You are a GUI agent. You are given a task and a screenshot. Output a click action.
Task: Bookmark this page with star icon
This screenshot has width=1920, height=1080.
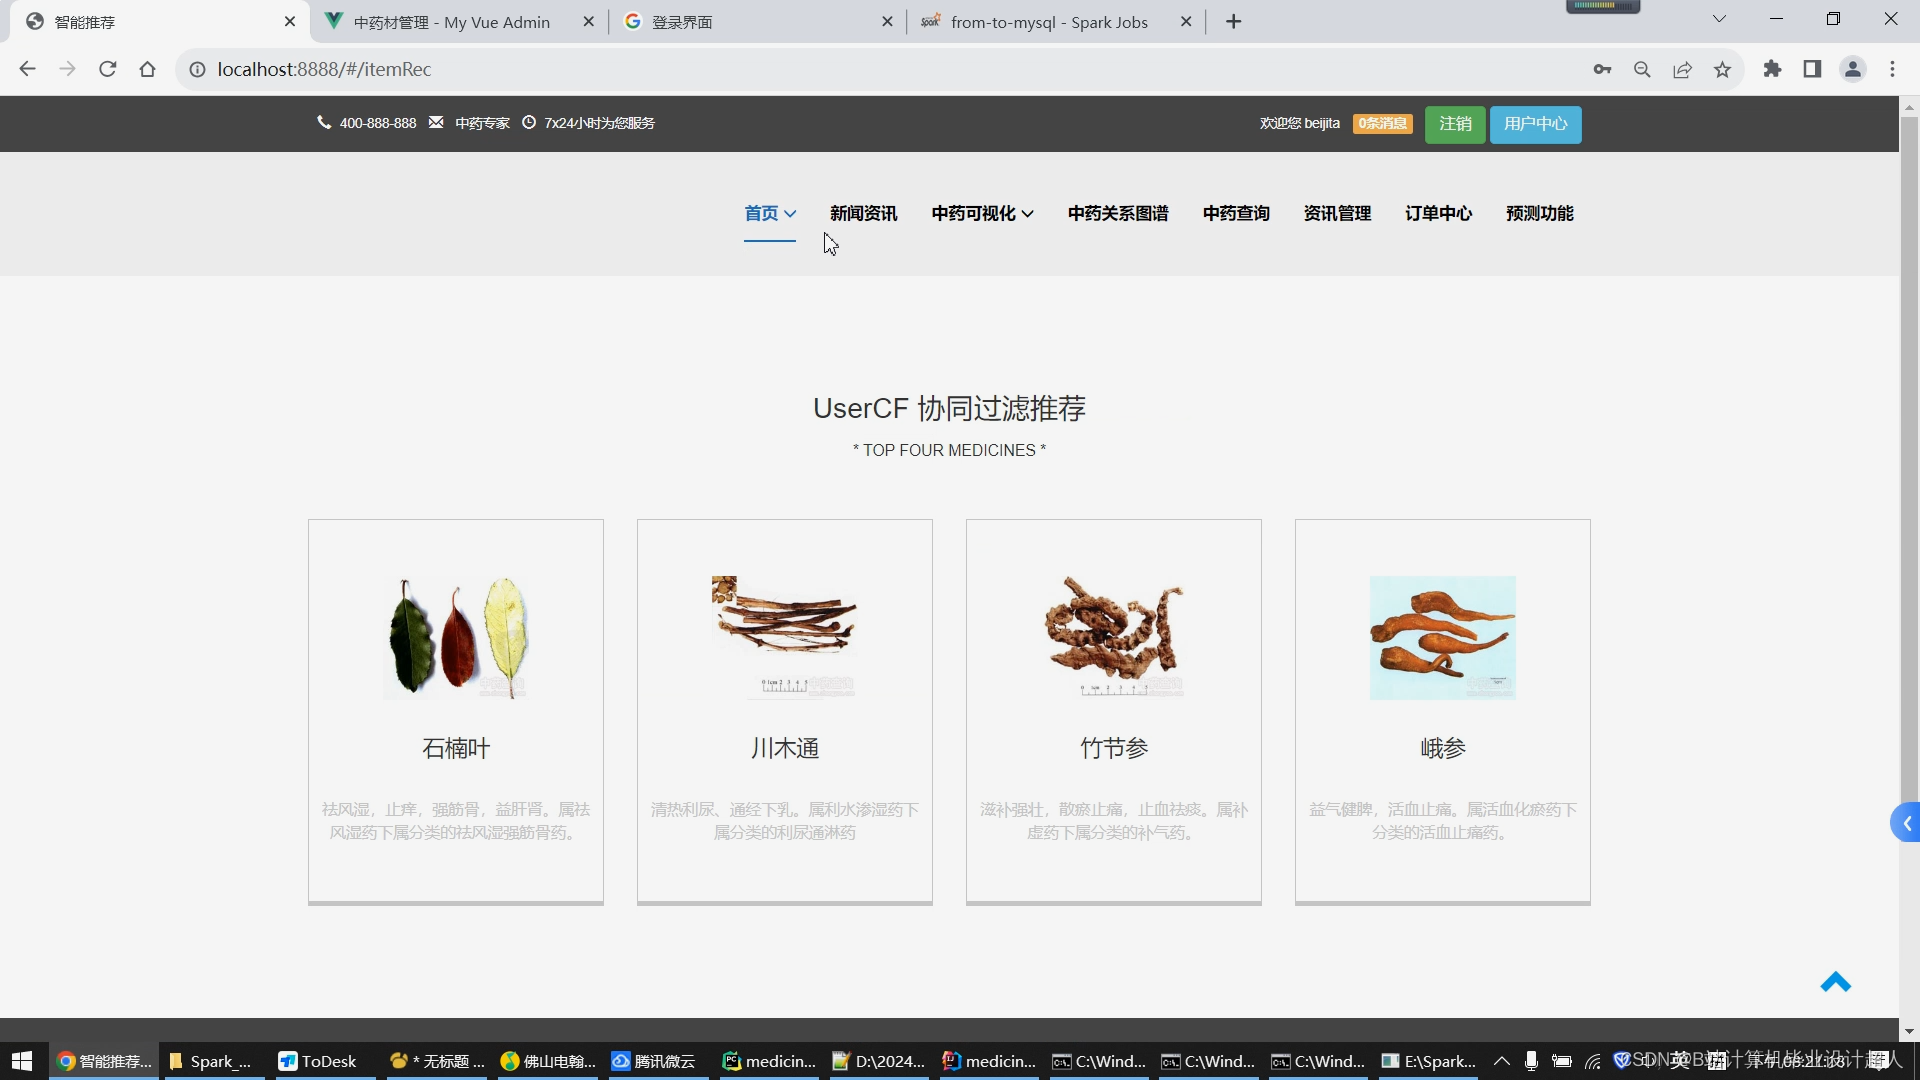[x=1722, y=69]
